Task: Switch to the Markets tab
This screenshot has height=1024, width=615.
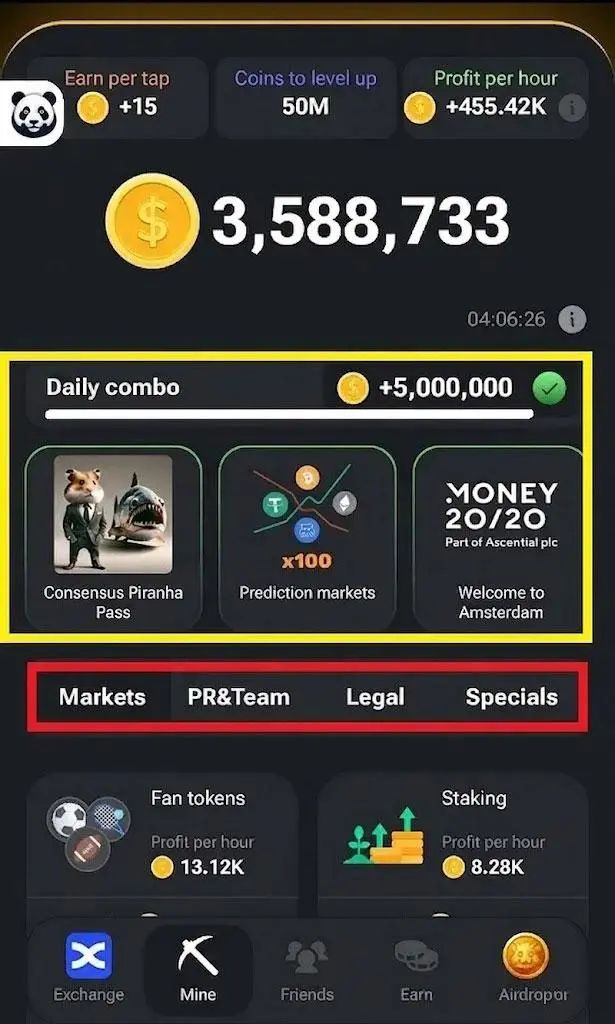Action: [102, 697]
